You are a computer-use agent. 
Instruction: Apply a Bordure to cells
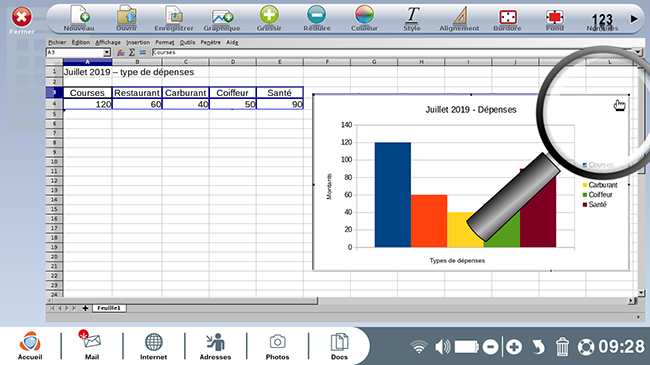(x=507, y=17)
